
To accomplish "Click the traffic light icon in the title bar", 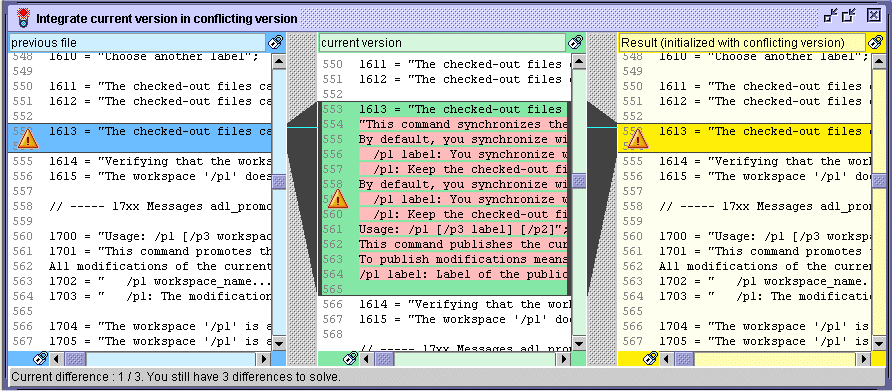I will pyautogui.click(x=22, y=18).
